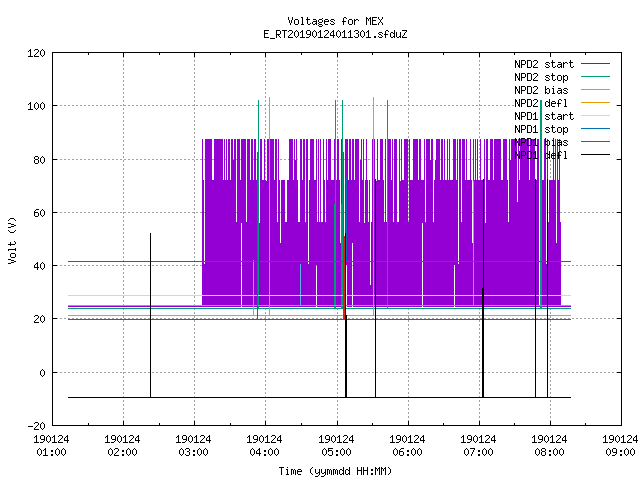Click the 'NPD1 defl' legend label
The image size is (640, 480).
541,155
